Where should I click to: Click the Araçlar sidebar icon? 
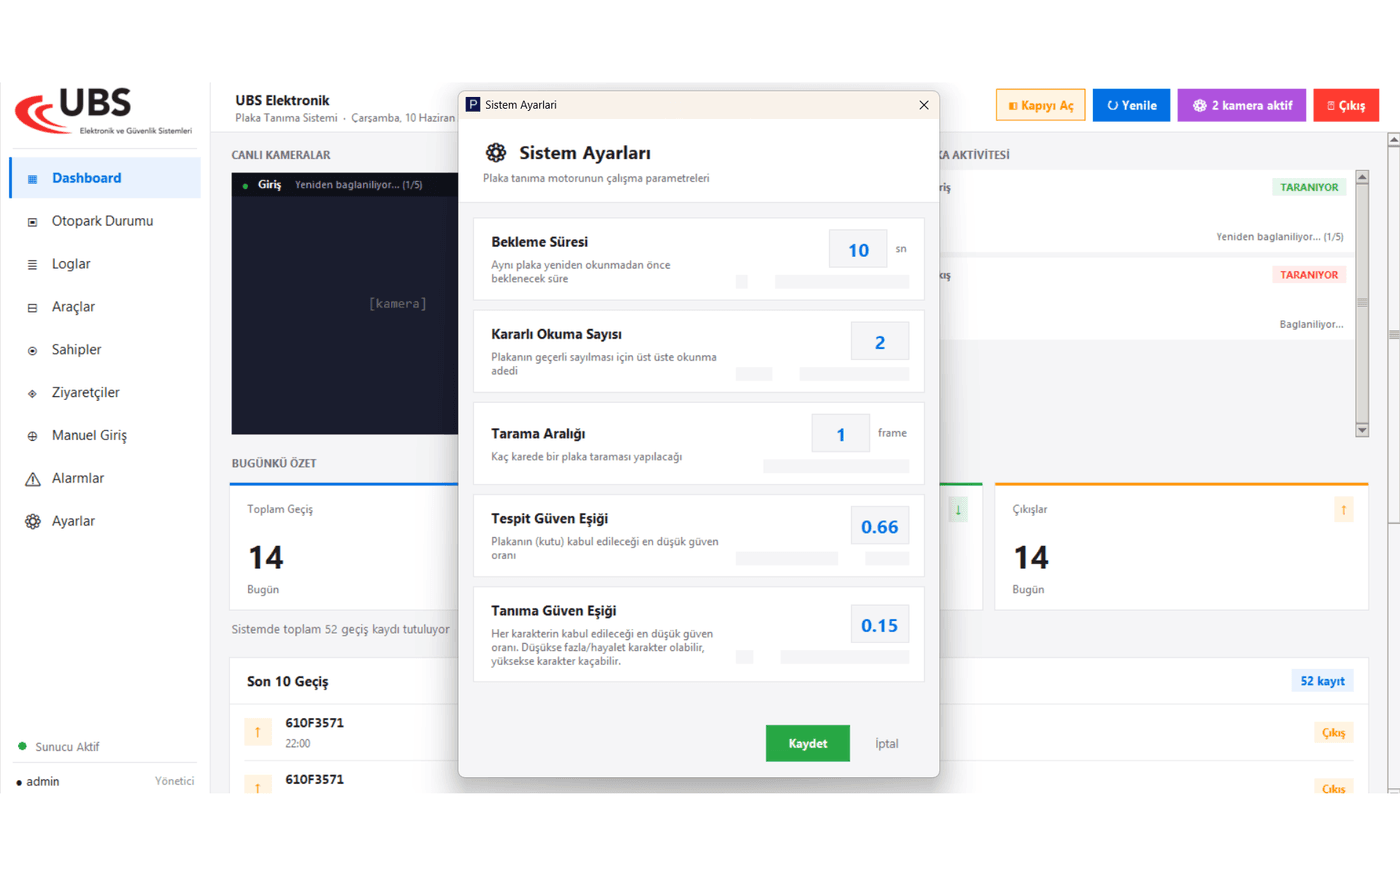point(32,308)
